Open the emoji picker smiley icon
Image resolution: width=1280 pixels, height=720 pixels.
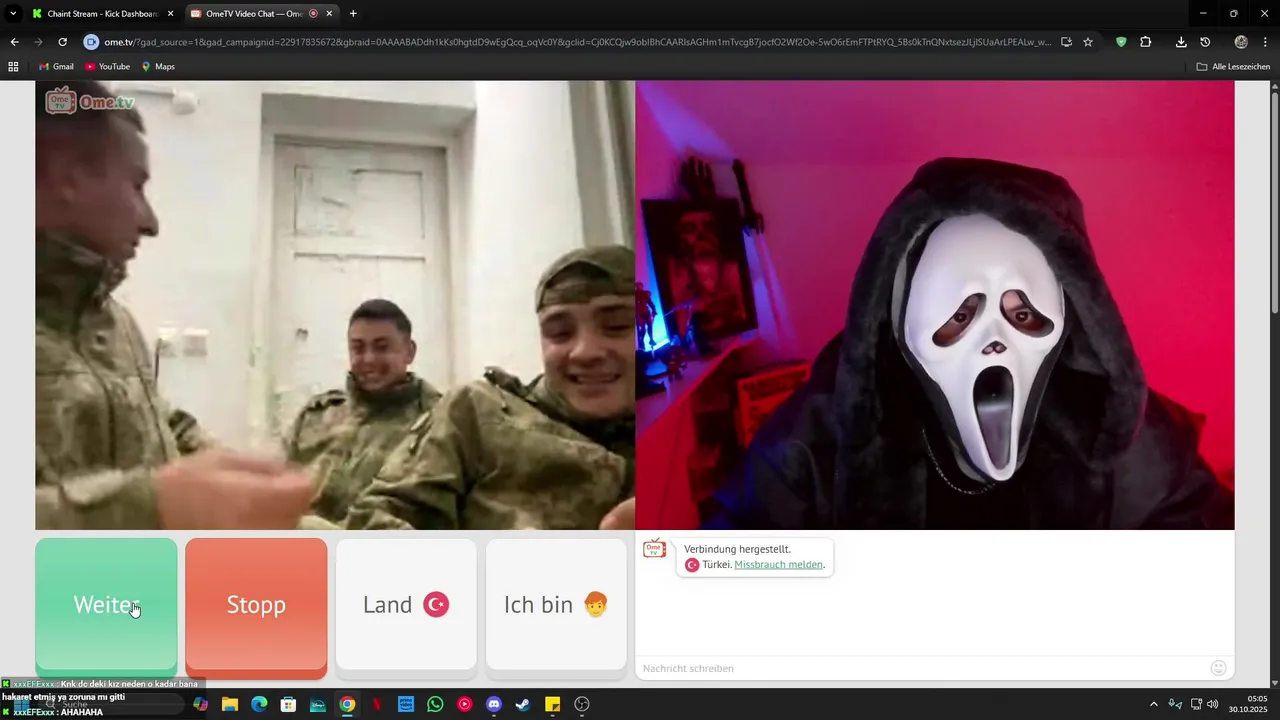coord(1218,668)
